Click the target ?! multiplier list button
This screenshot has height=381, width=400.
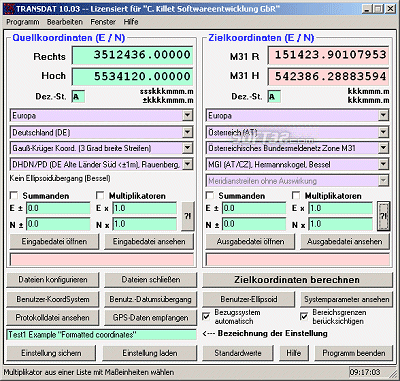click(x=383, y=216)
